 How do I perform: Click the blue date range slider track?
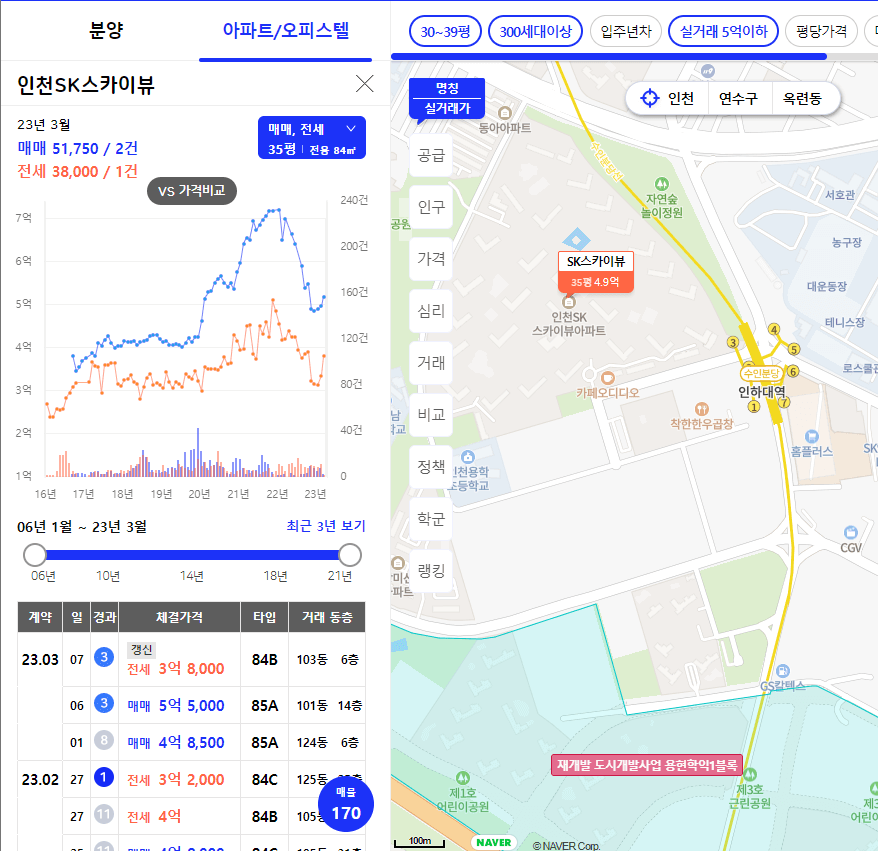tap(192, 555)
